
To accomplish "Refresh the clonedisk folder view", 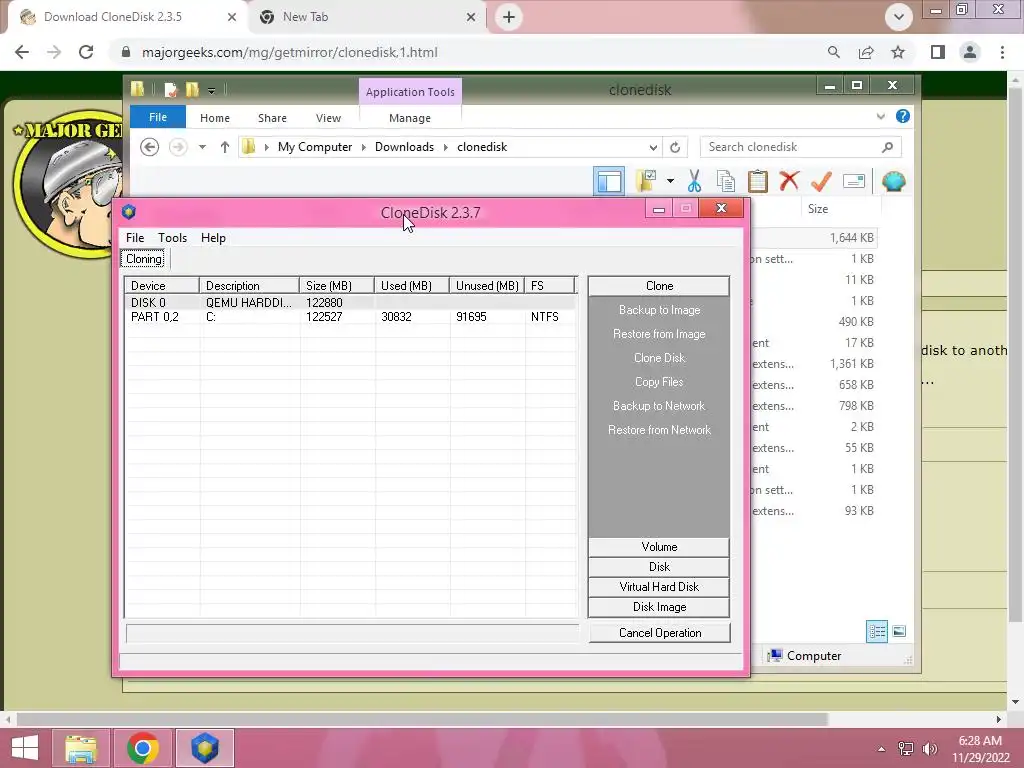I will tap(675, 147).
